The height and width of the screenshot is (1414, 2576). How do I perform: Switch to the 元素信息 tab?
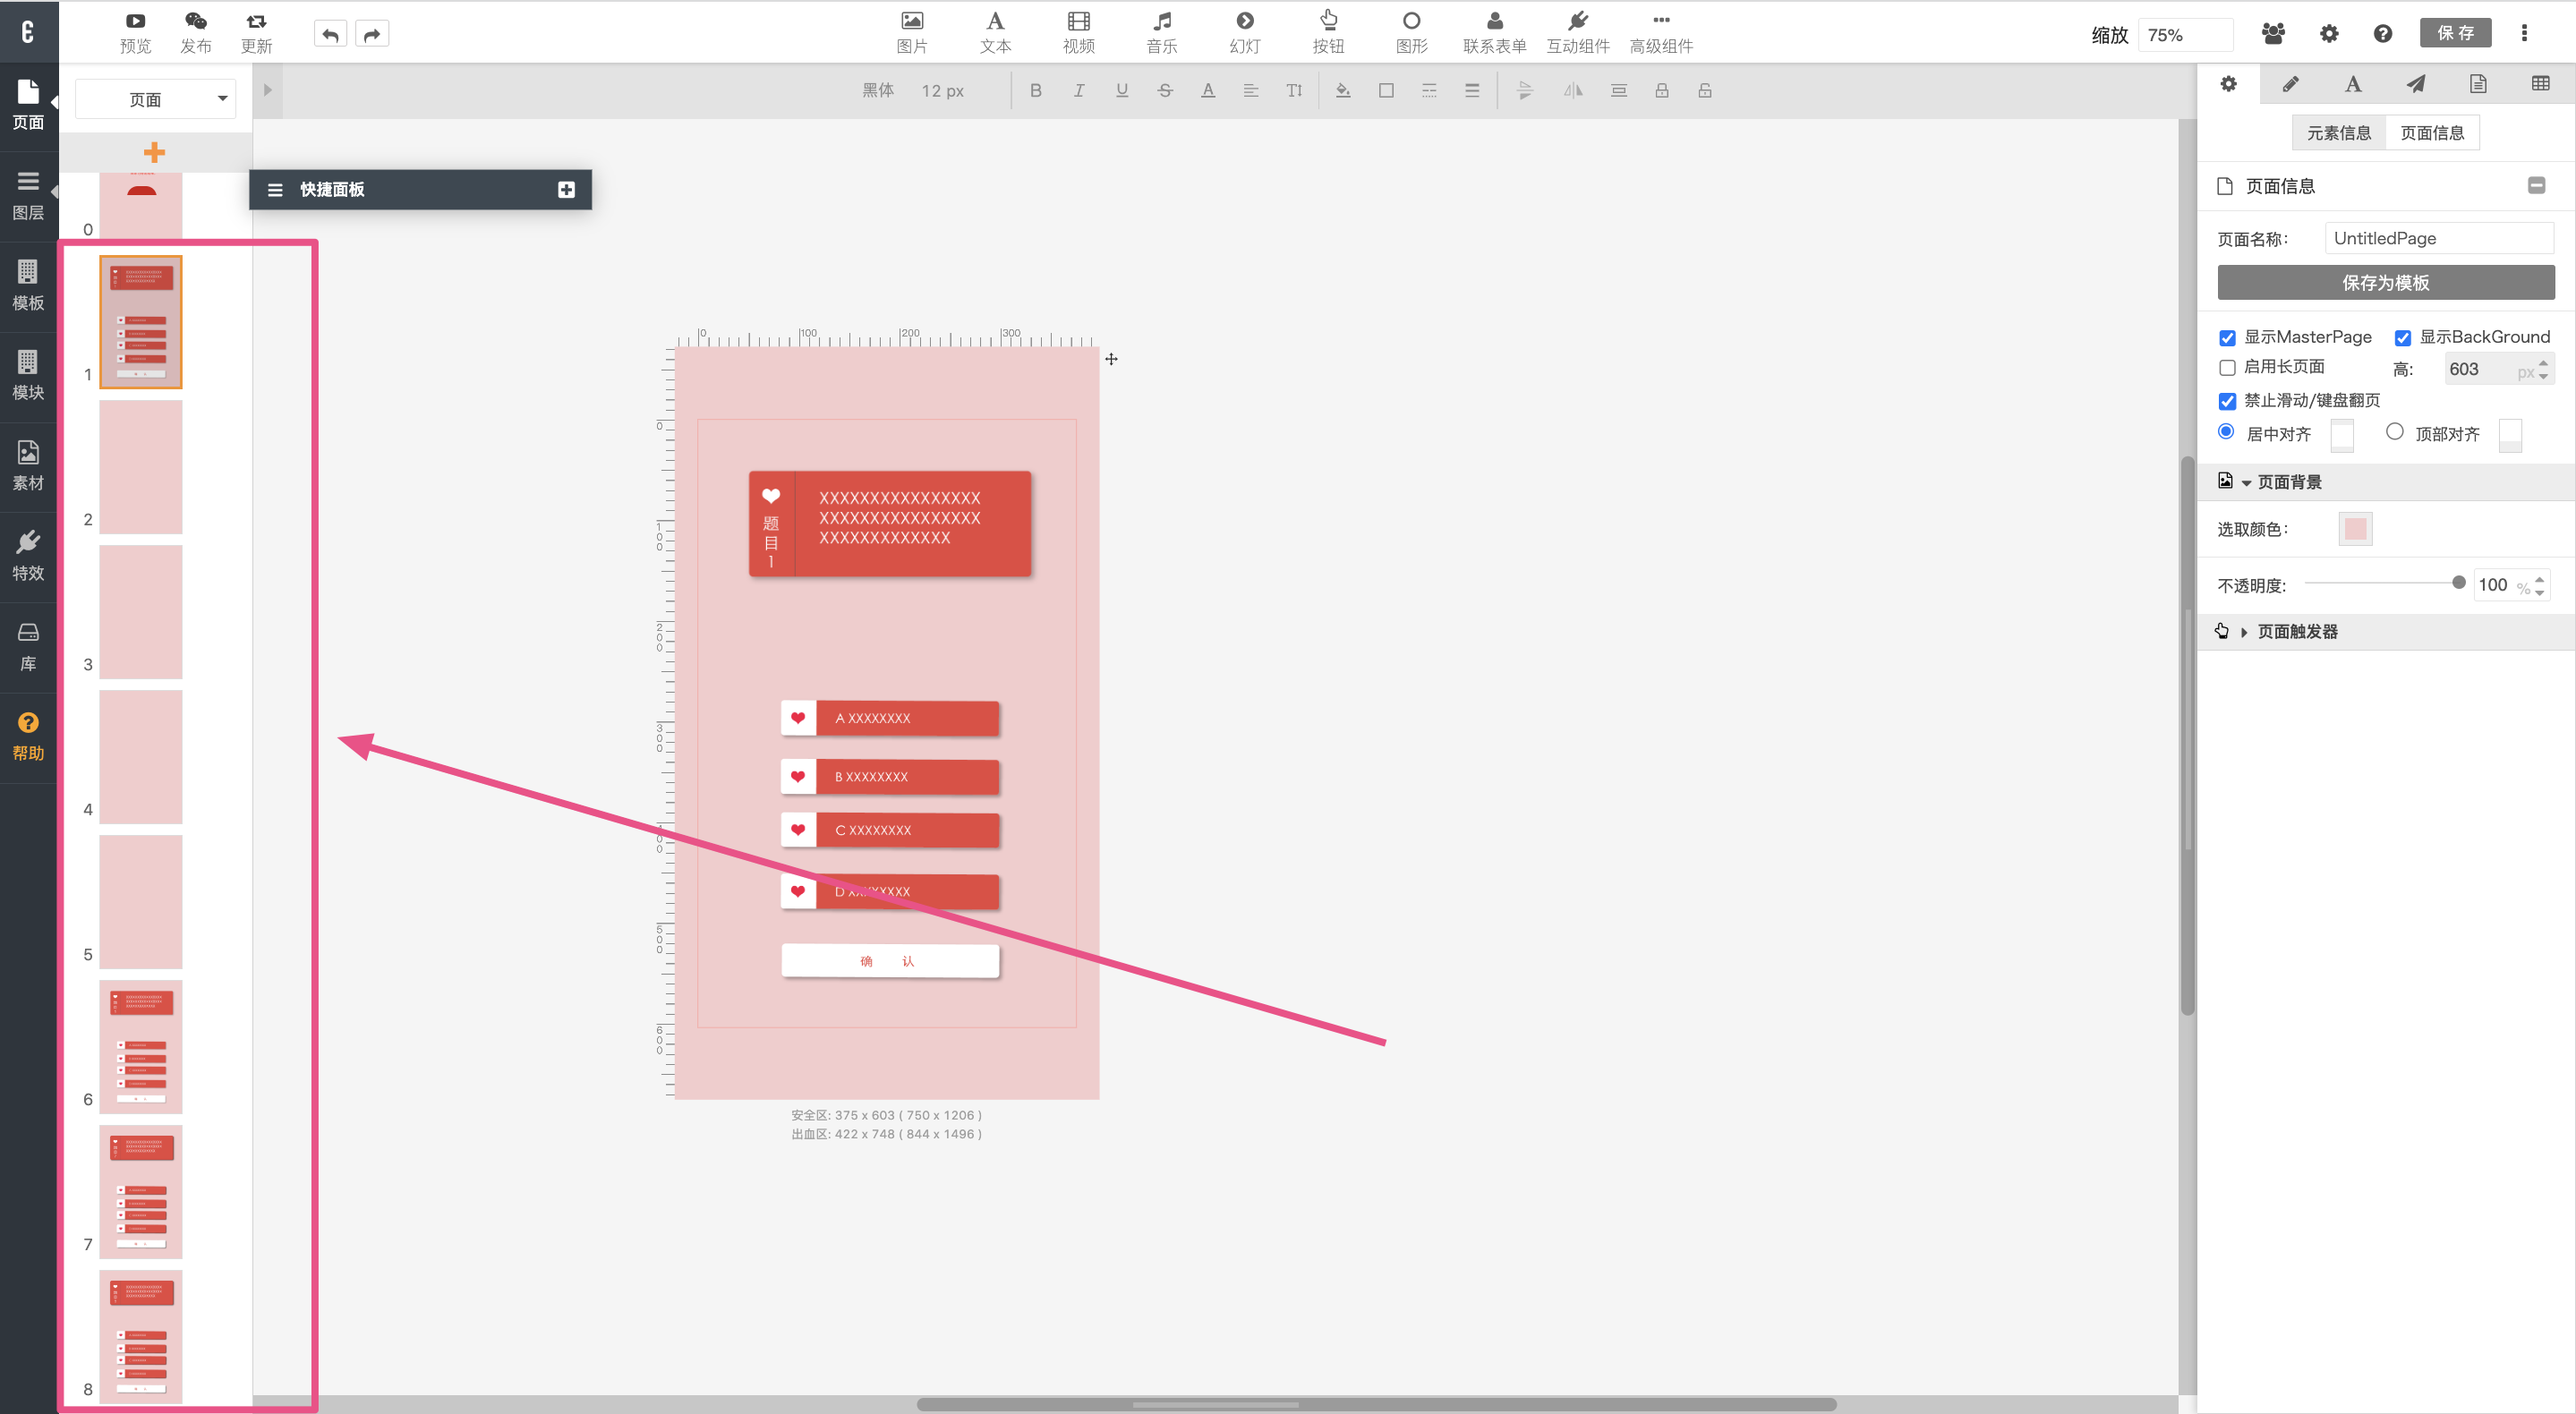pyautogui.click(x=2338, y=133)
